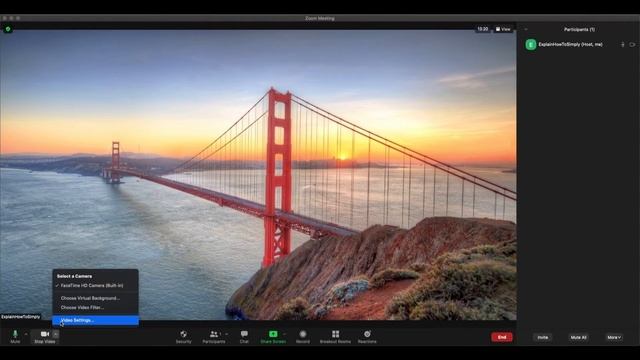The width and height of the screenshot is (640, 360).
Task: Click the meeting timer display
Action: tap(483, 29)
